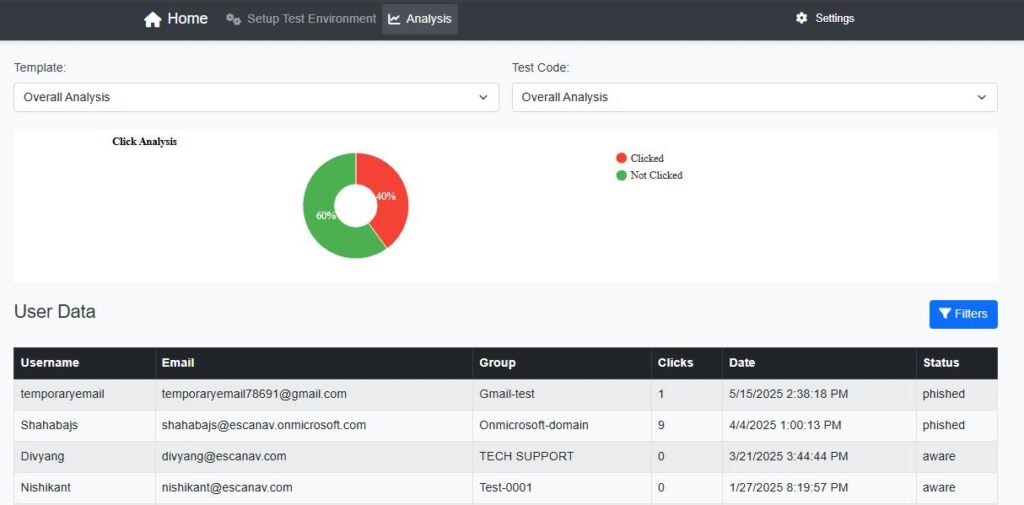Sort by the Clicks column header
This screenshot has height=505, width=1024.
(675, 363)
